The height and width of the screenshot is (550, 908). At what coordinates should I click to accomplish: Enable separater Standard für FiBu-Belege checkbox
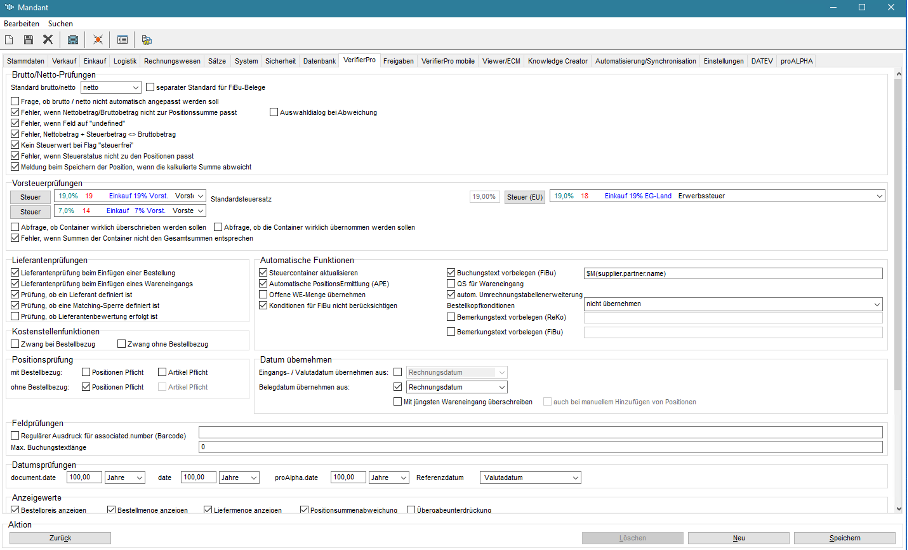pyautogui.click(x=149, y=88)
